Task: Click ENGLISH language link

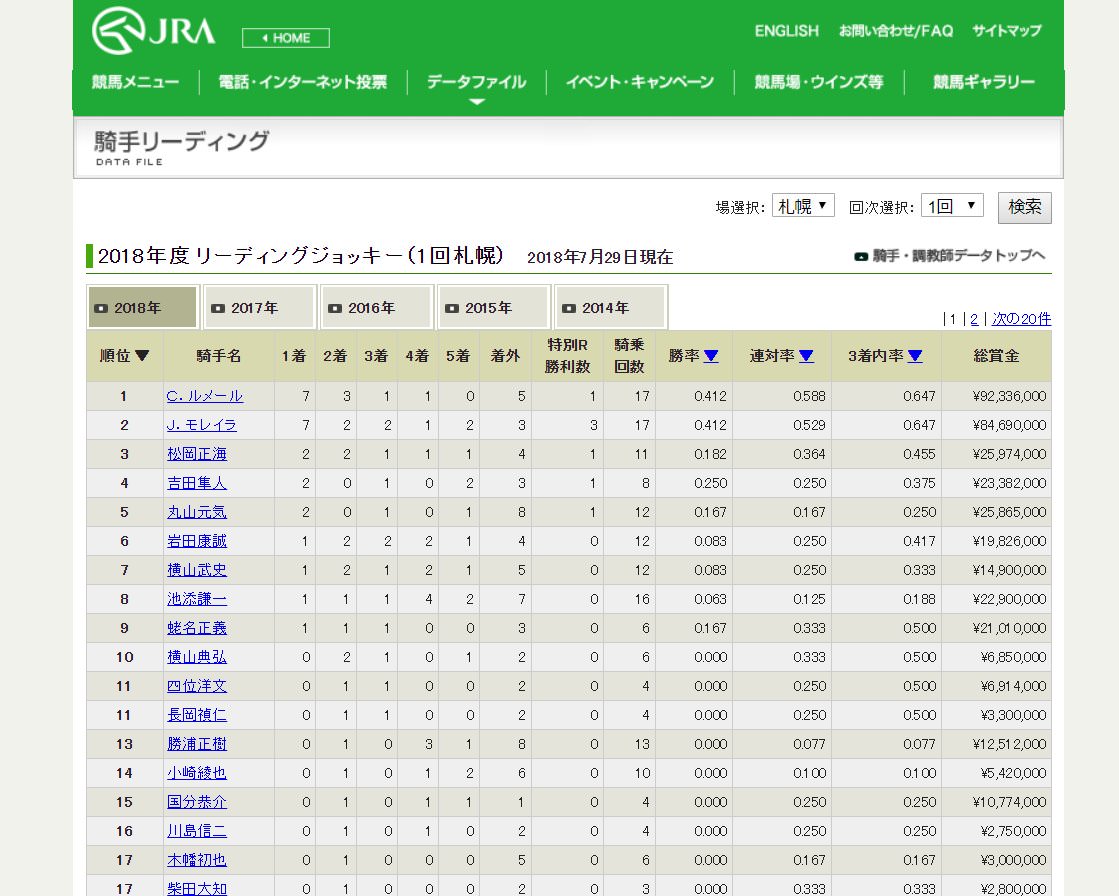Action: pos(786,31)
